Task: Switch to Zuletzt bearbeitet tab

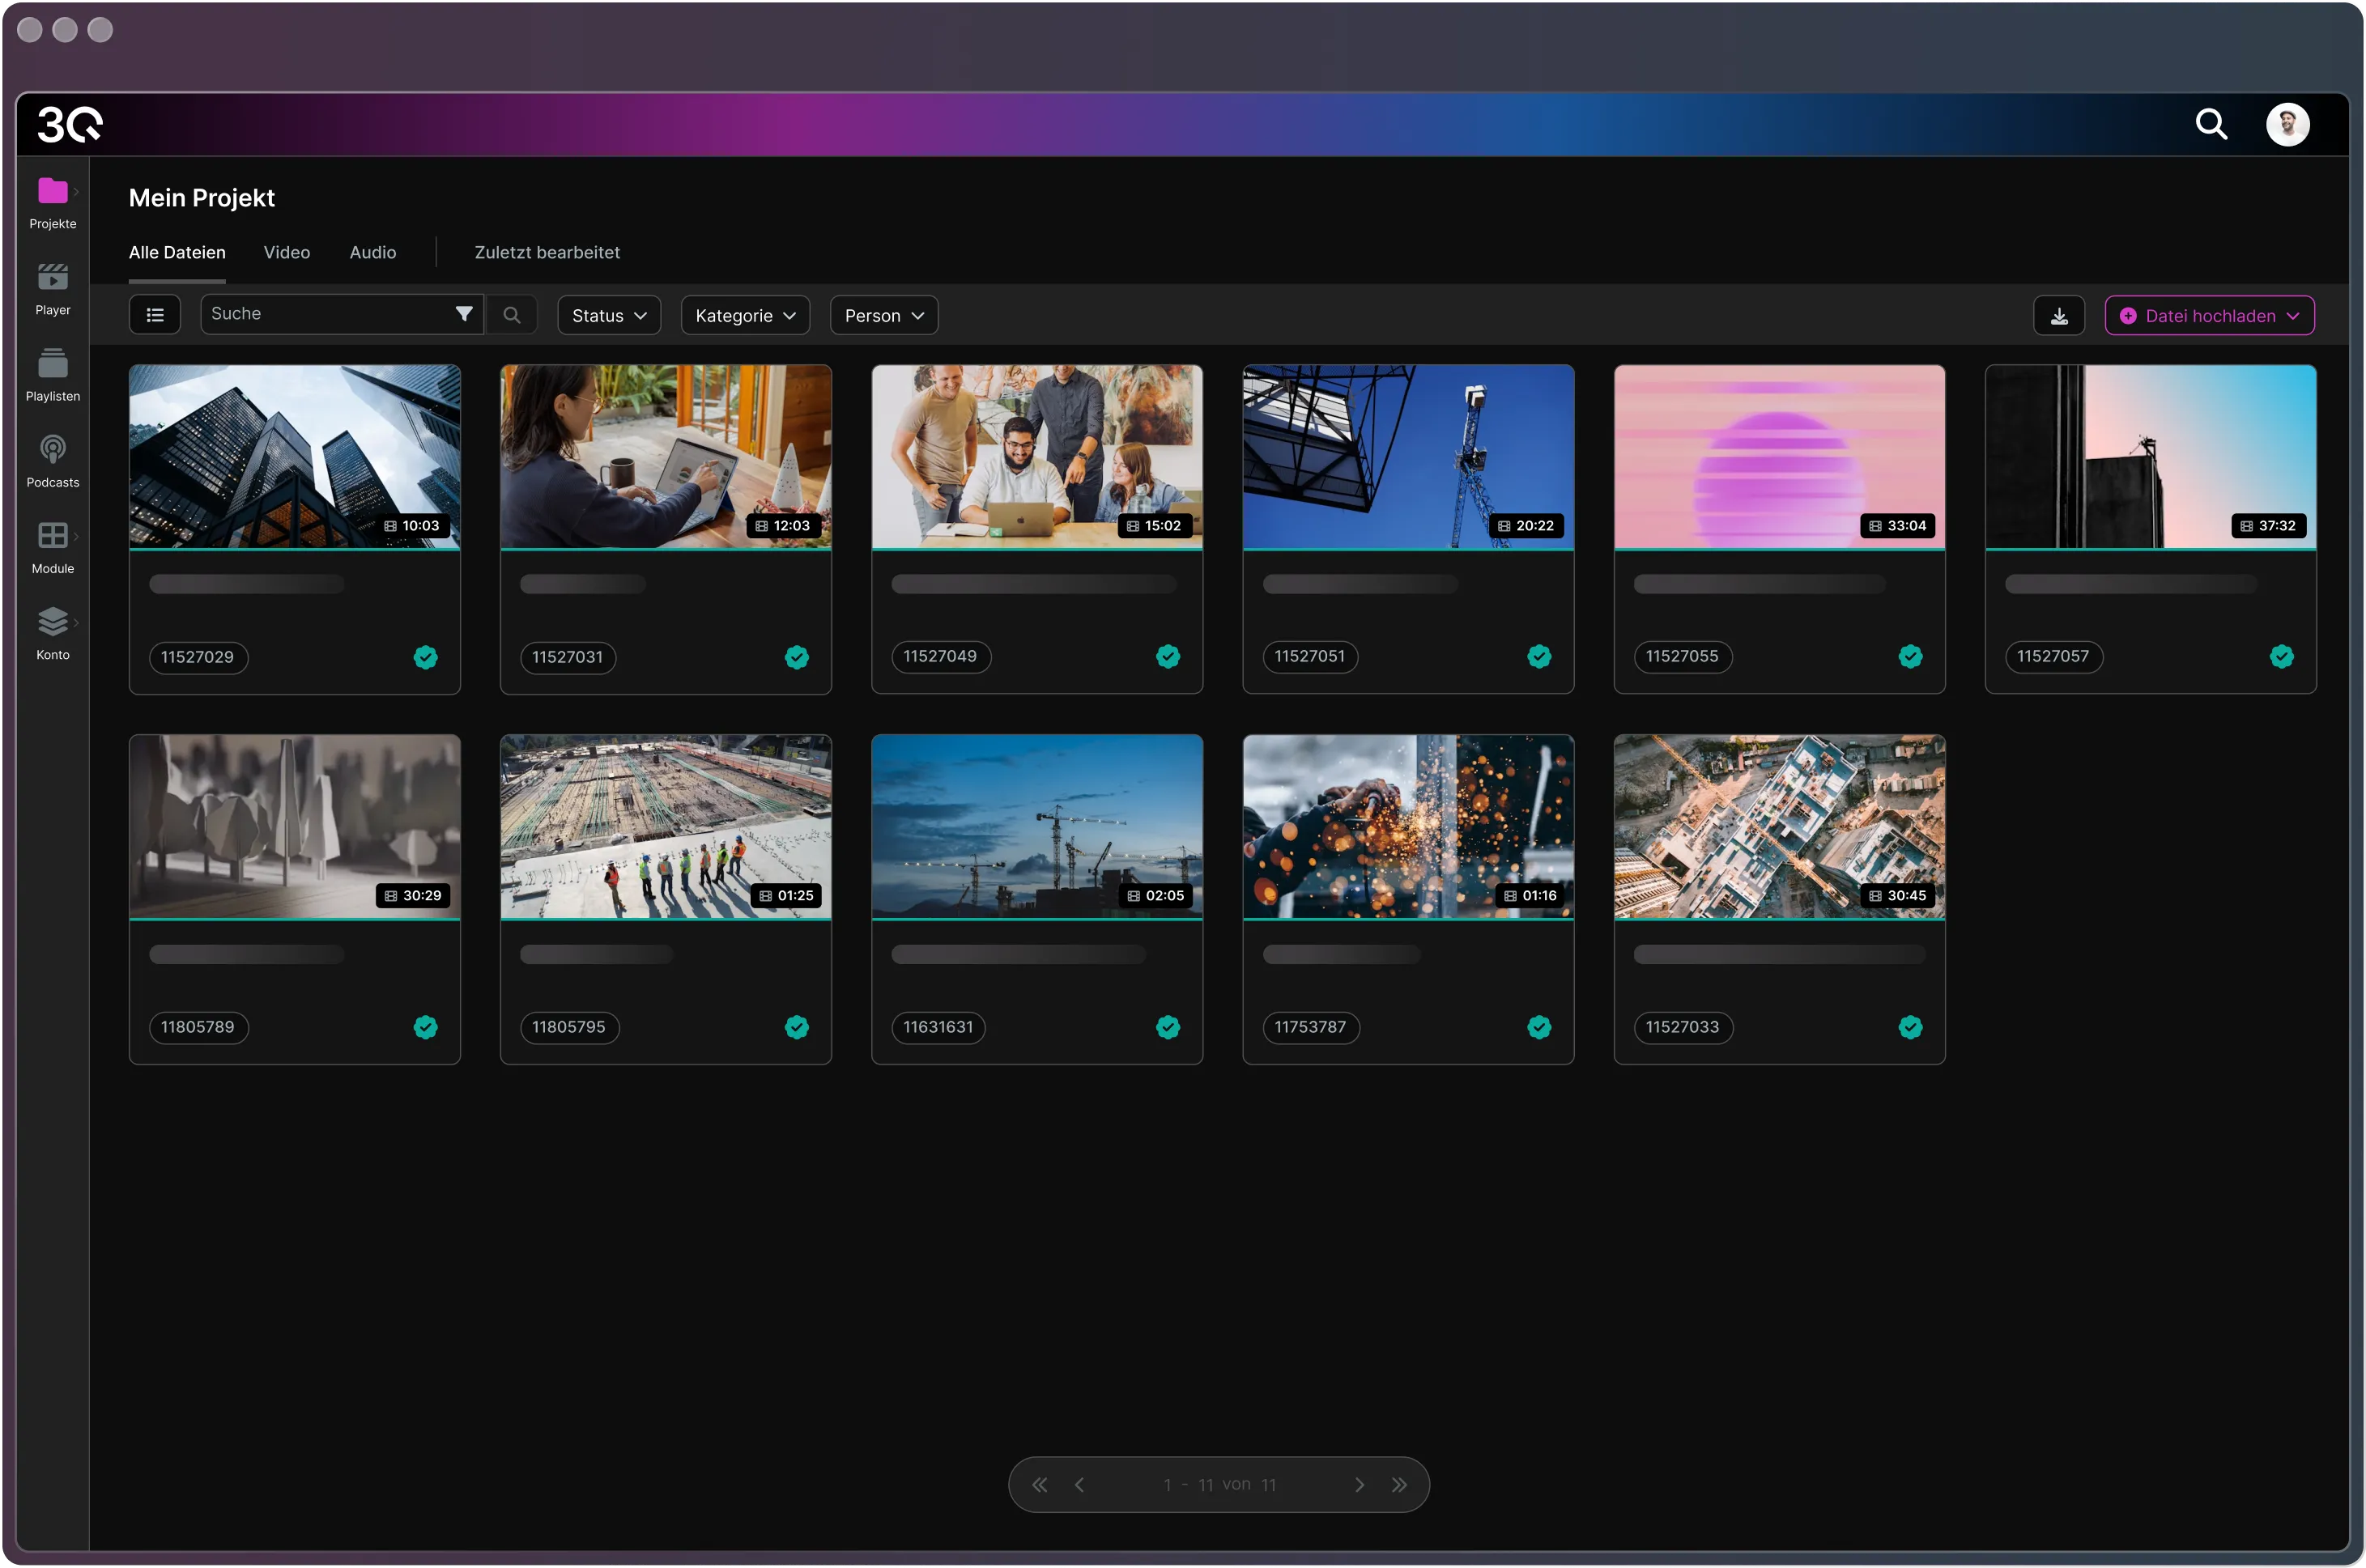Action: (547, 253)
